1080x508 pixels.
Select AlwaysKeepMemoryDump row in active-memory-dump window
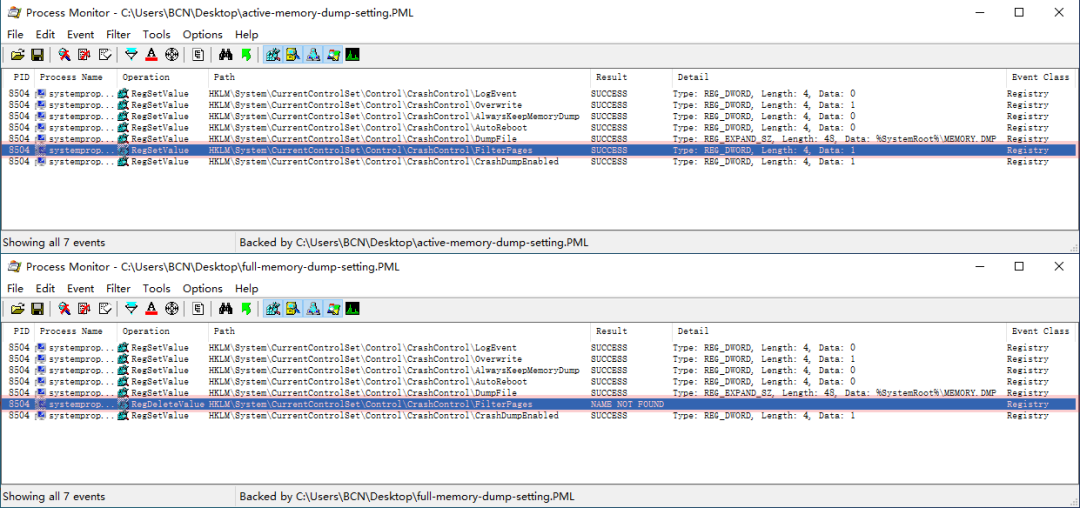pos(539,116)
